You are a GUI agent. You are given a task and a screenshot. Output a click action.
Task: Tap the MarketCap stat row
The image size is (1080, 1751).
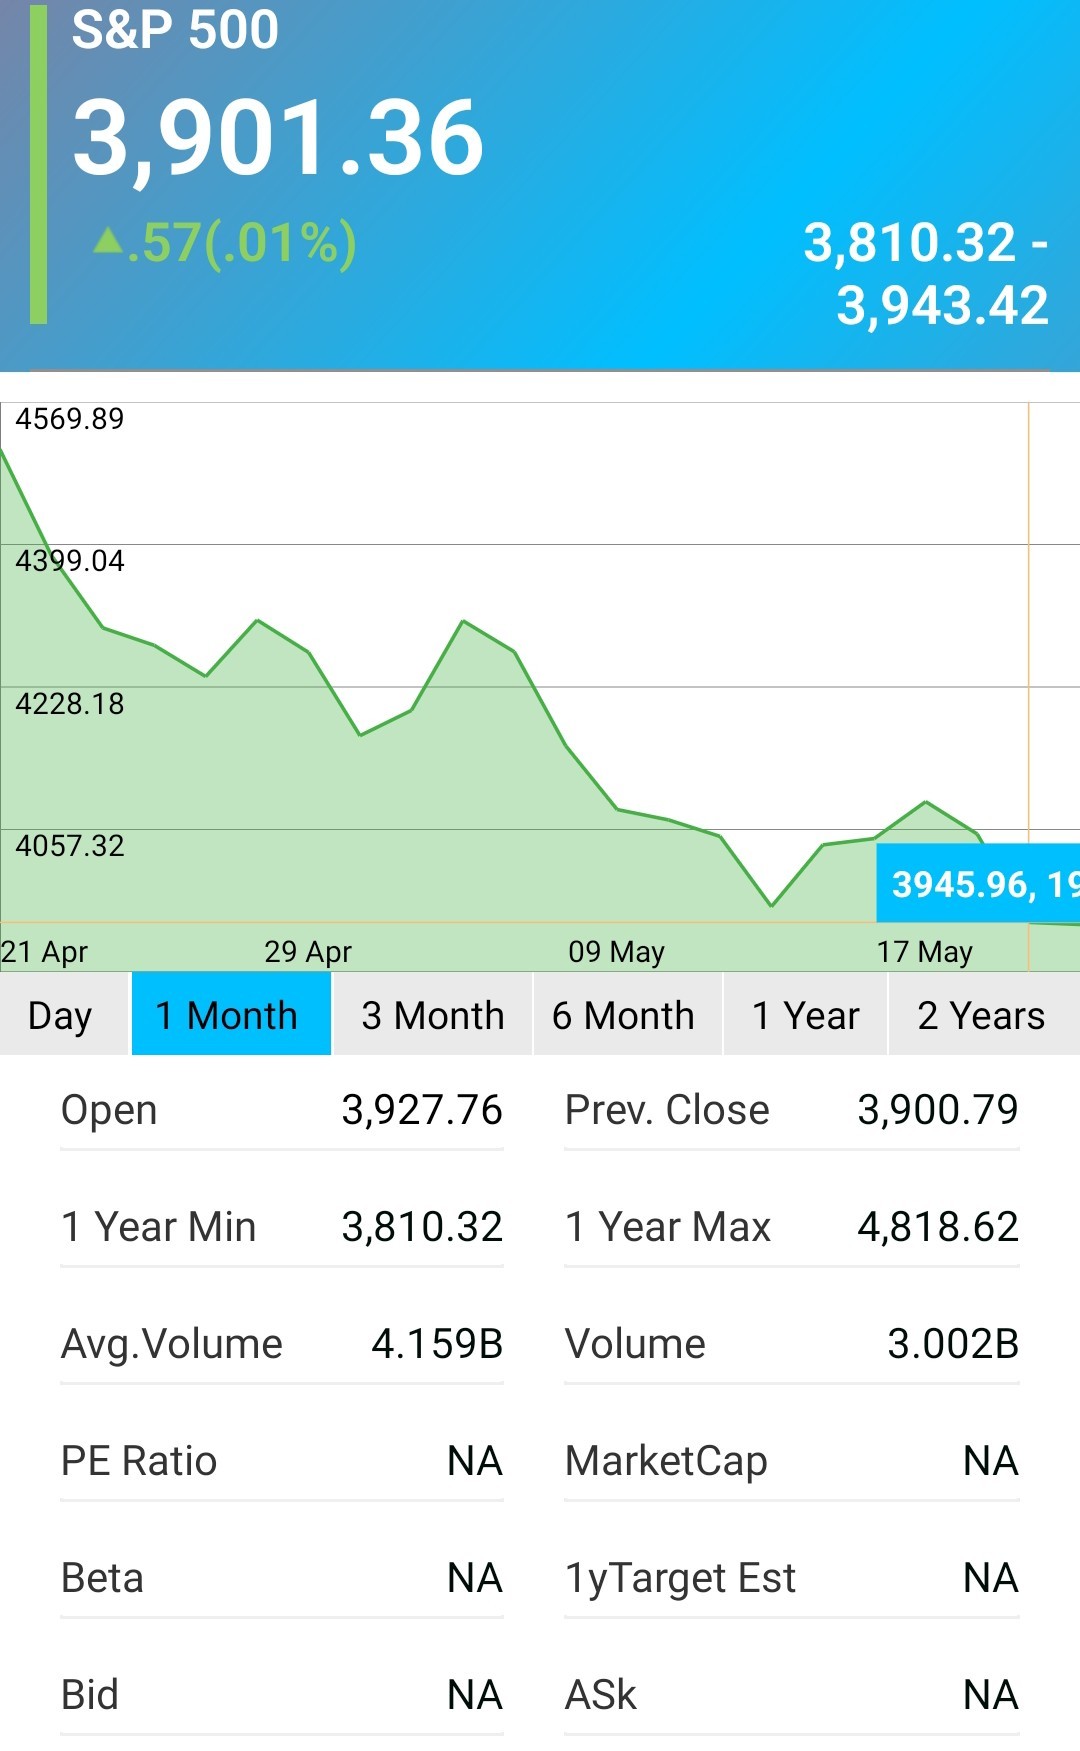coord(792,1461)
